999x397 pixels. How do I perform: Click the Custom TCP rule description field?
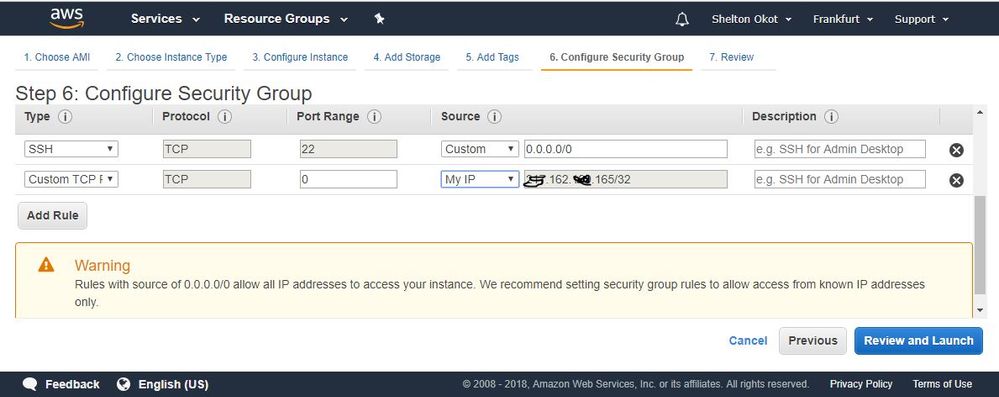point(840,180)
